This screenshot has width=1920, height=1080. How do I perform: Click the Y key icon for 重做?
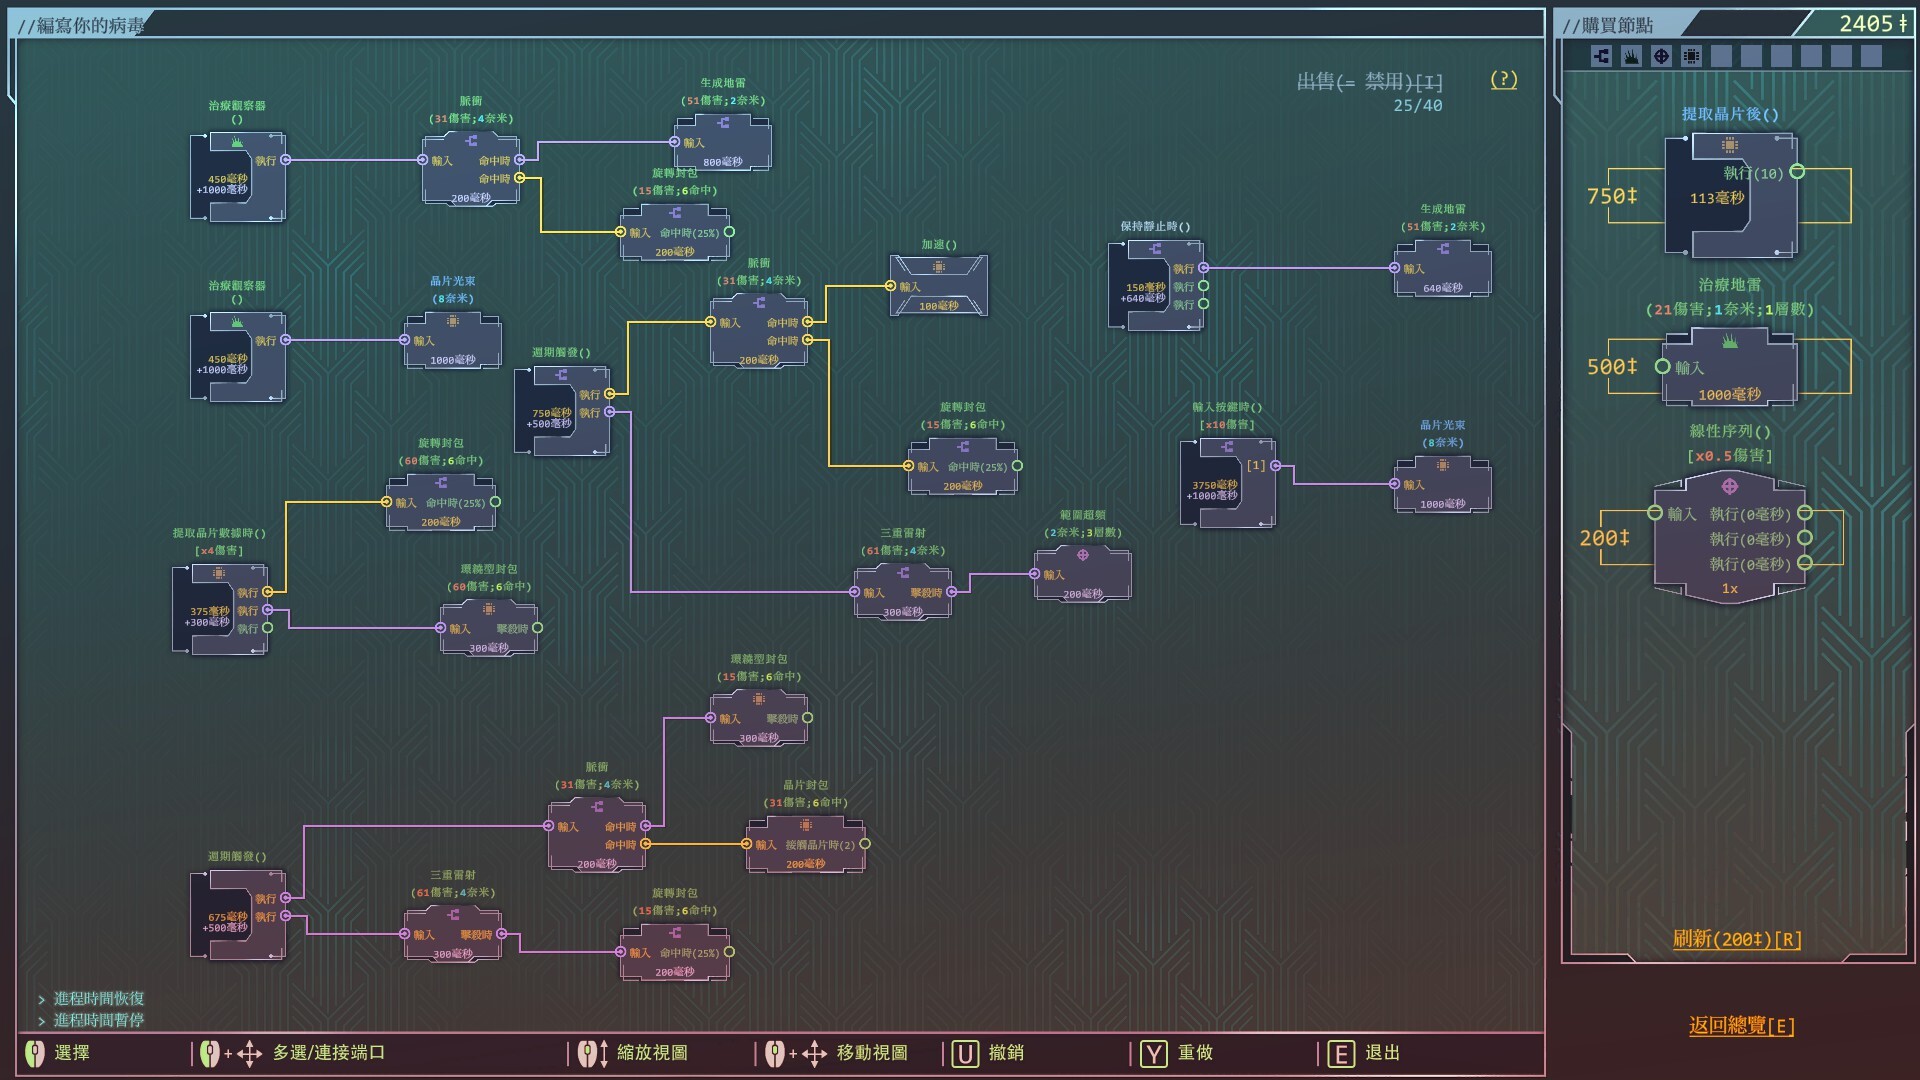click(1153, 1054)
